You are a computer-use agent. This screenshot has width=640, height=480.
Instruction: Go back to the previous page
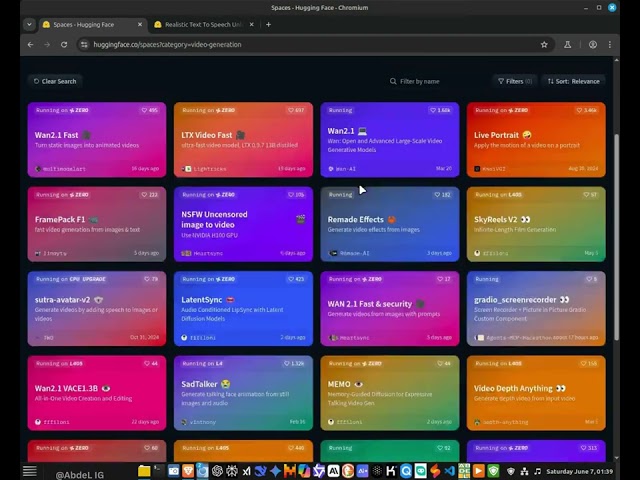coord(31,44)
